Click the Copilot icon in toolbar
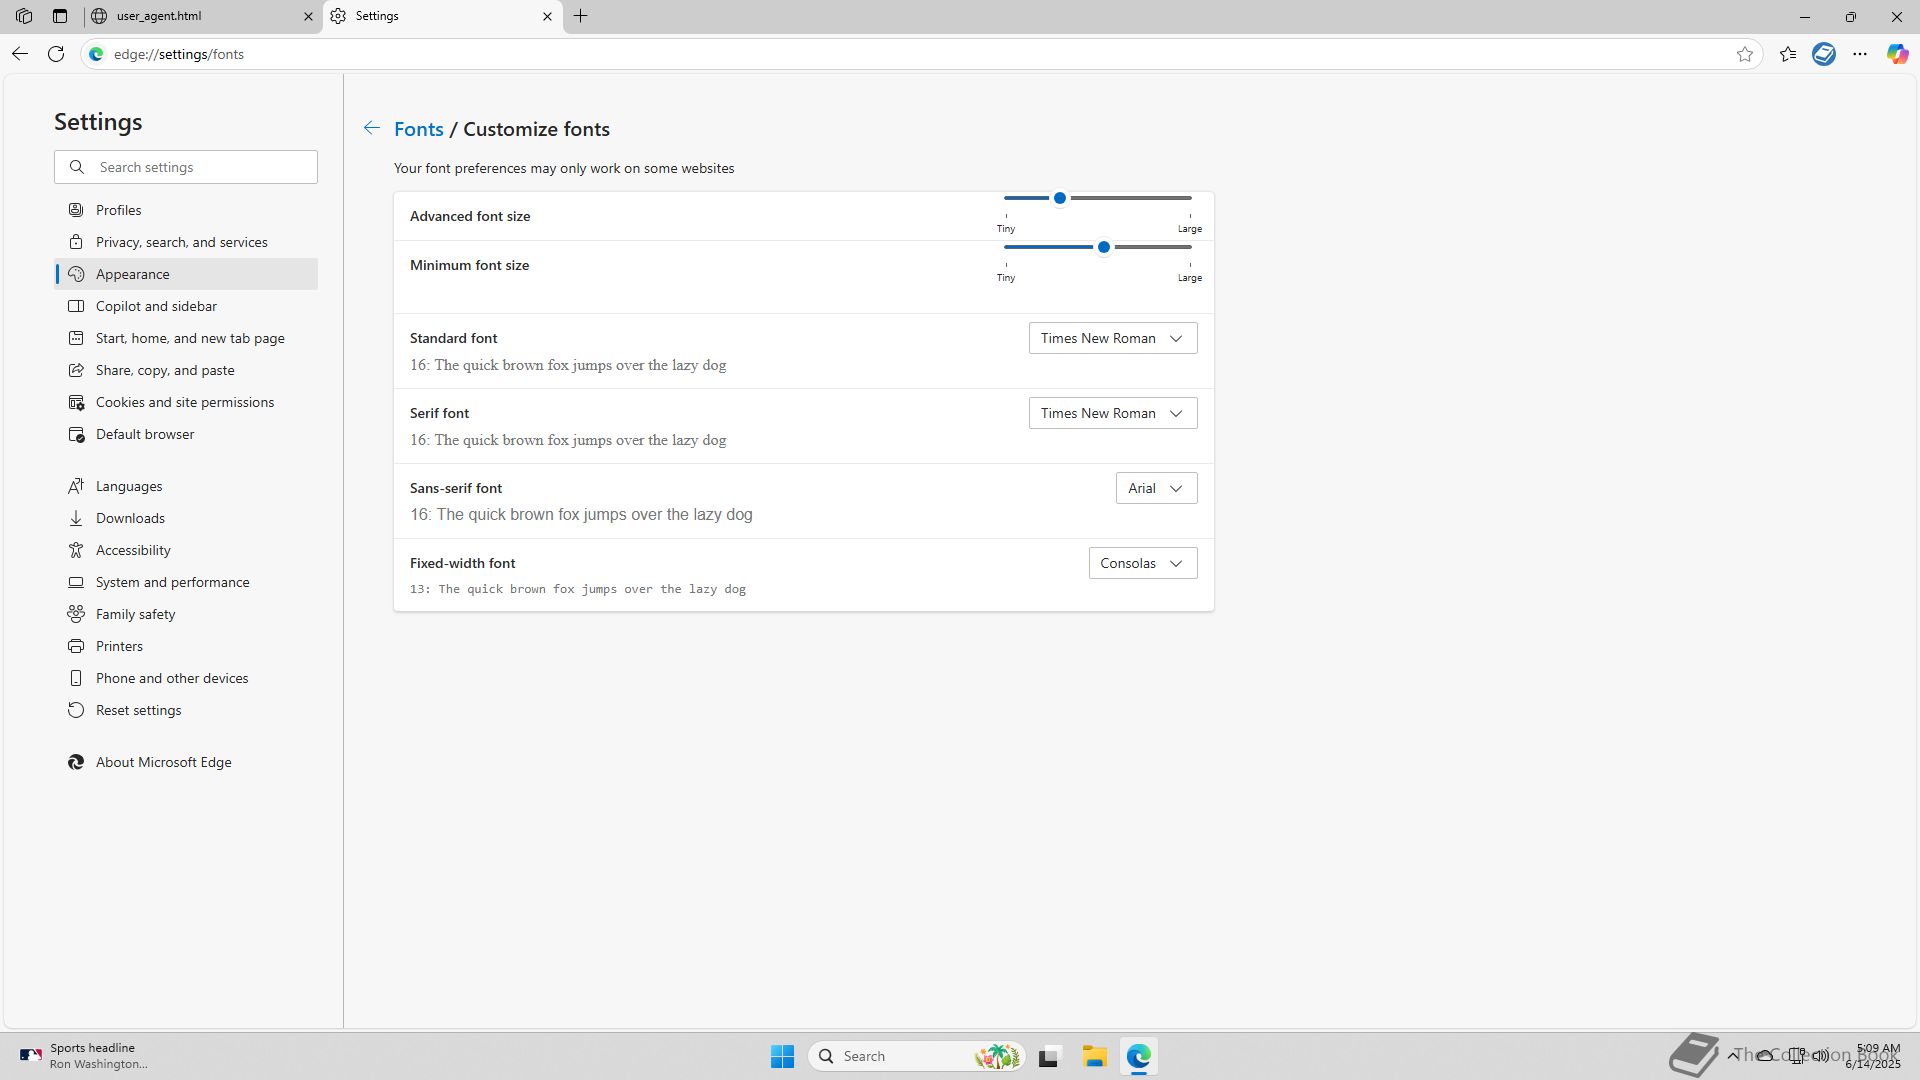1920x1080 pixels. (1897, 54)
